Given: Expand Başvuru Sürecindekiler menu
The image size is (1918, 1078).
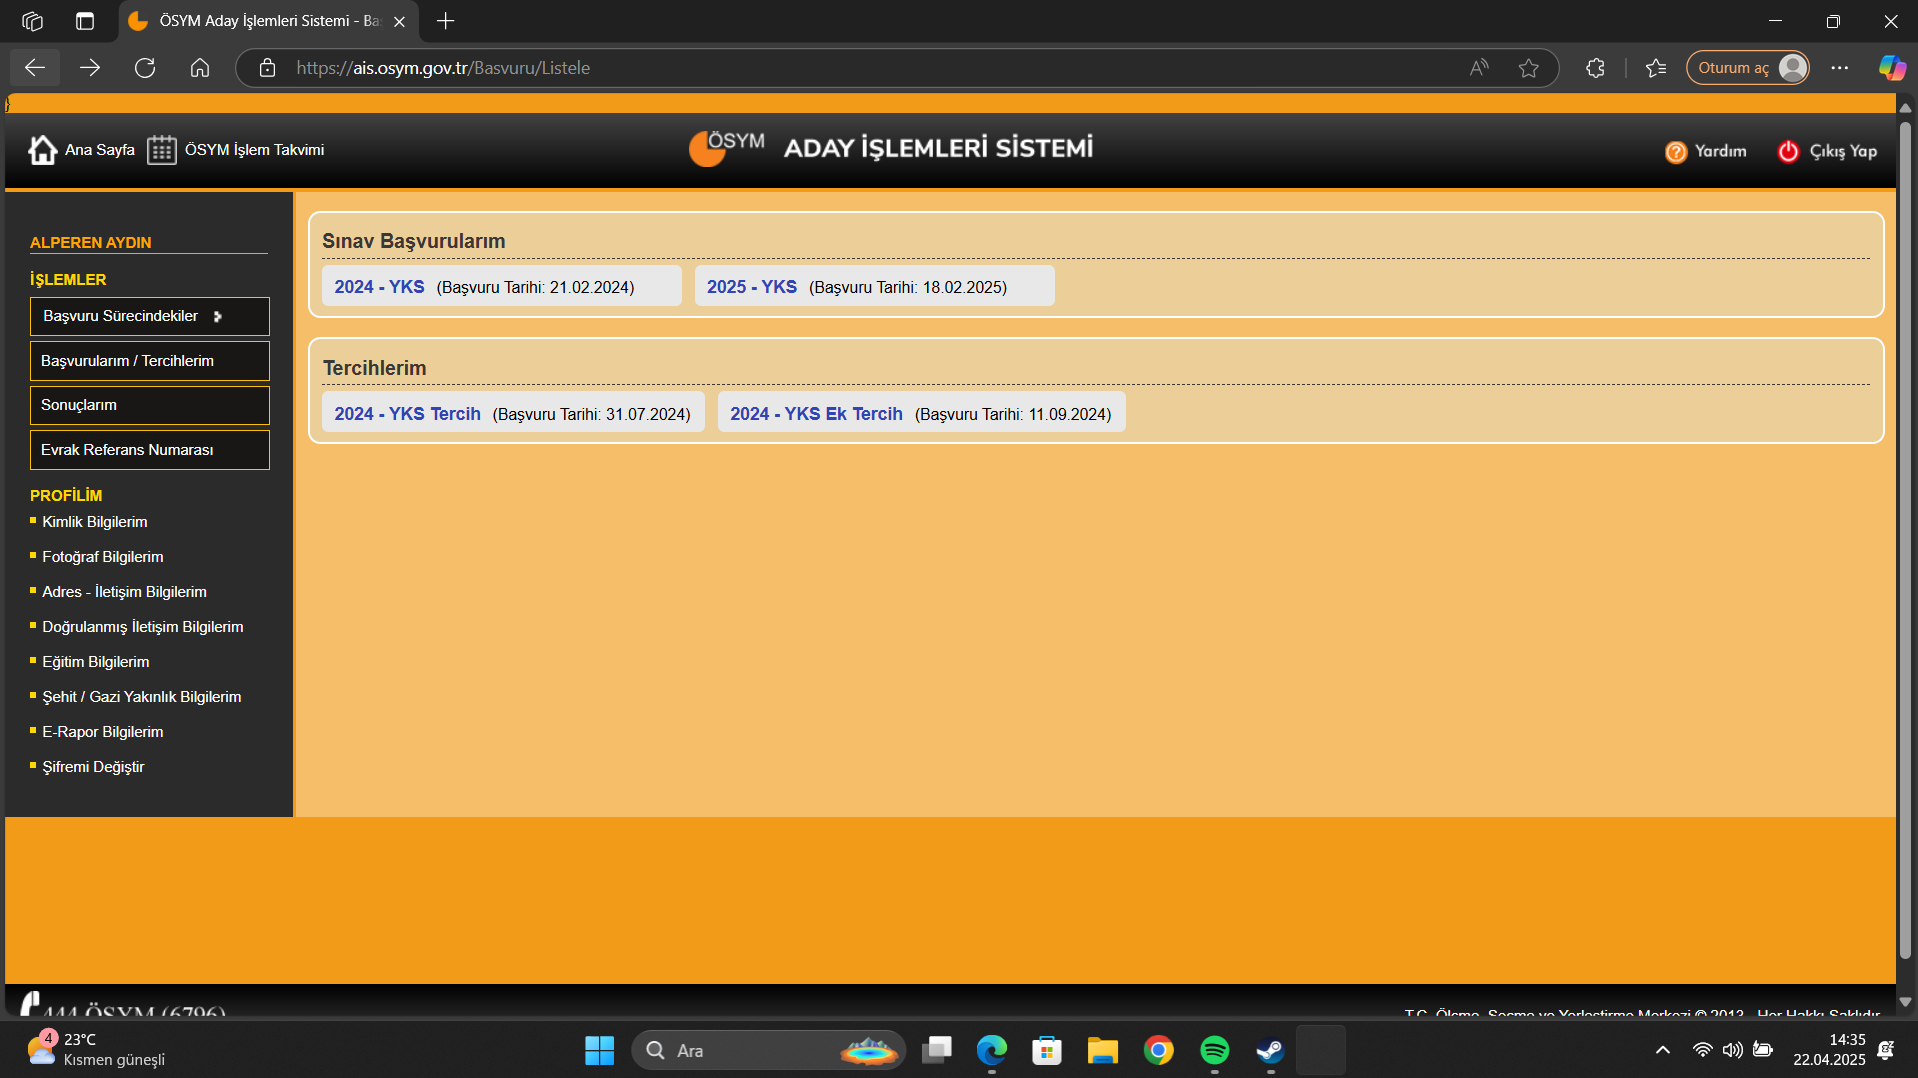Looking at the screenshot, I should coord(150,316).
